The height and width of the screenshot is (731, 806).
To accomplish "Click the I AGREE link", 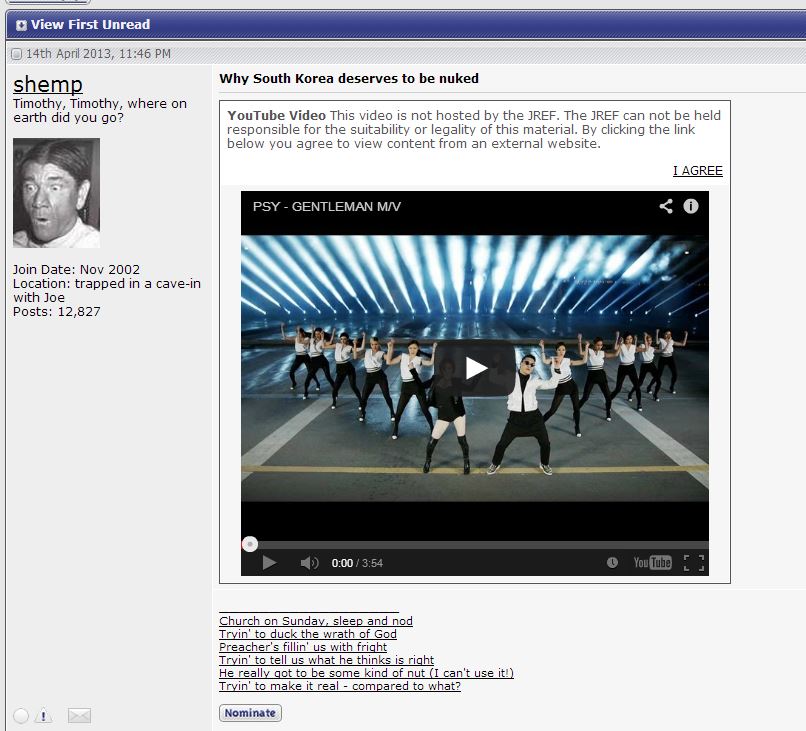I will [x=697, y=171].
